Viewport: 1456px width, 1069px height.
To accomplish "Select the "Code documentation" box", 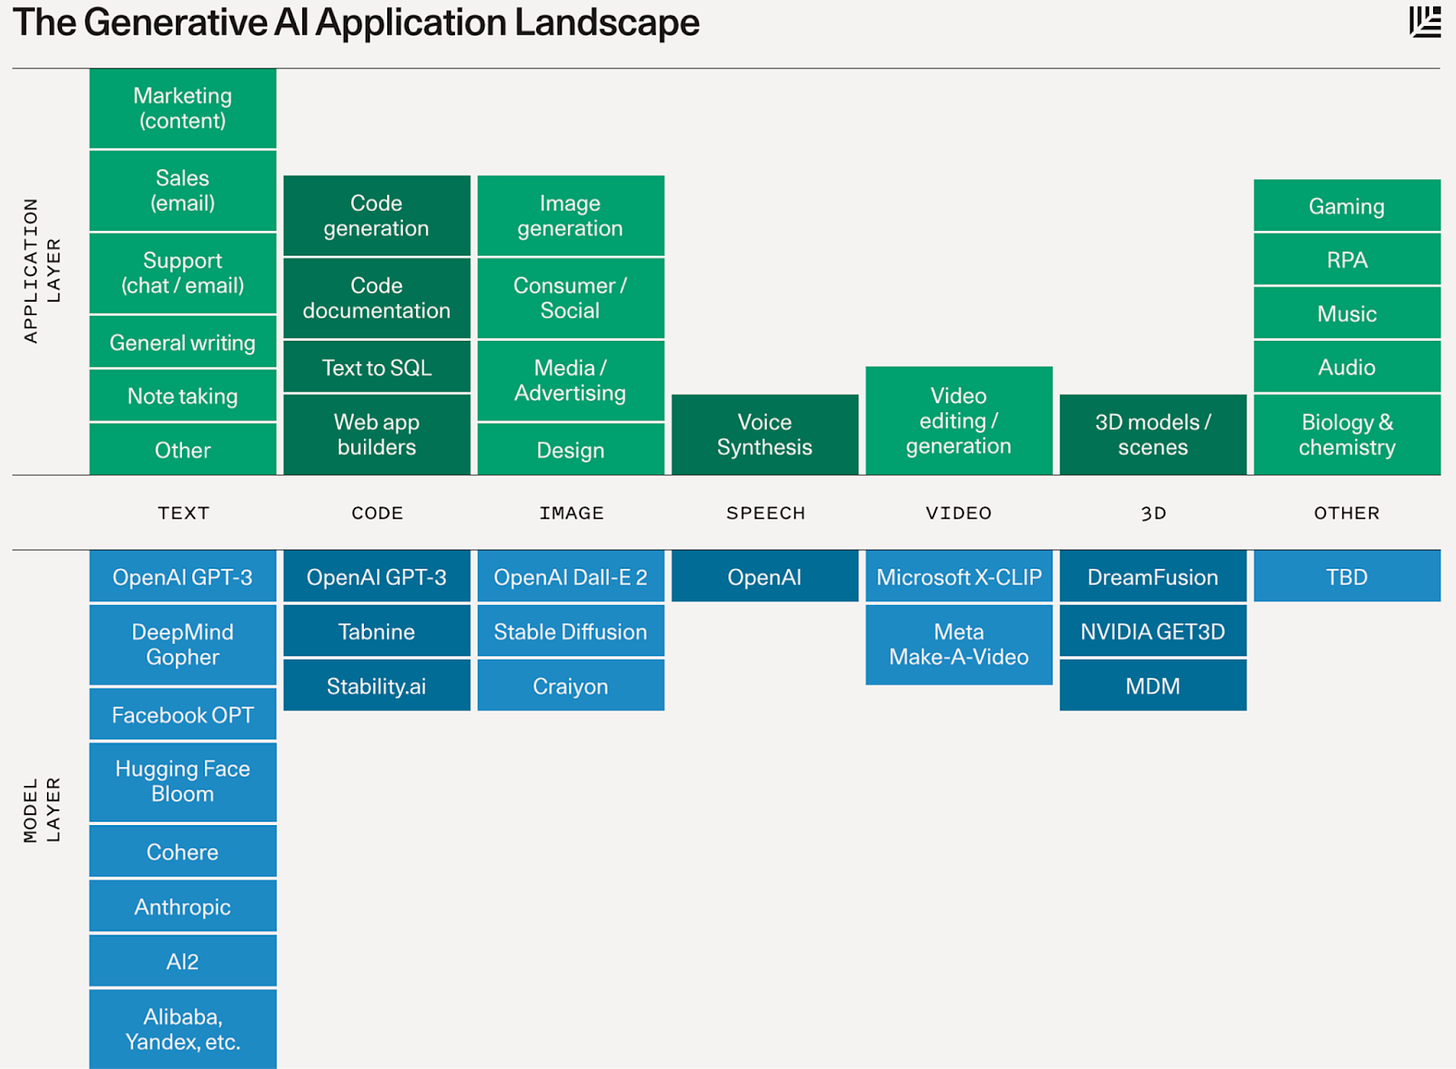I will click(377, 298).
